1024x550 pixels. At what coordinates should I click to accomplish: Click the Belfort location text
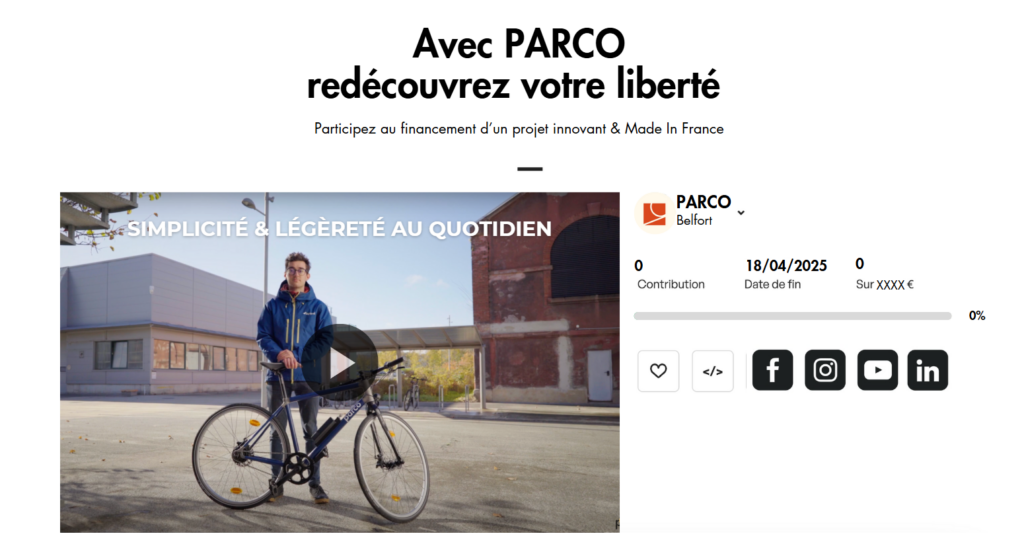point(694,221)
